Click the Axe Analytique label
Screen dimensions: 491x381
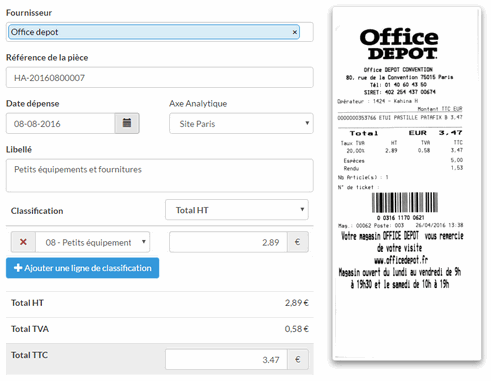point(198,104)
